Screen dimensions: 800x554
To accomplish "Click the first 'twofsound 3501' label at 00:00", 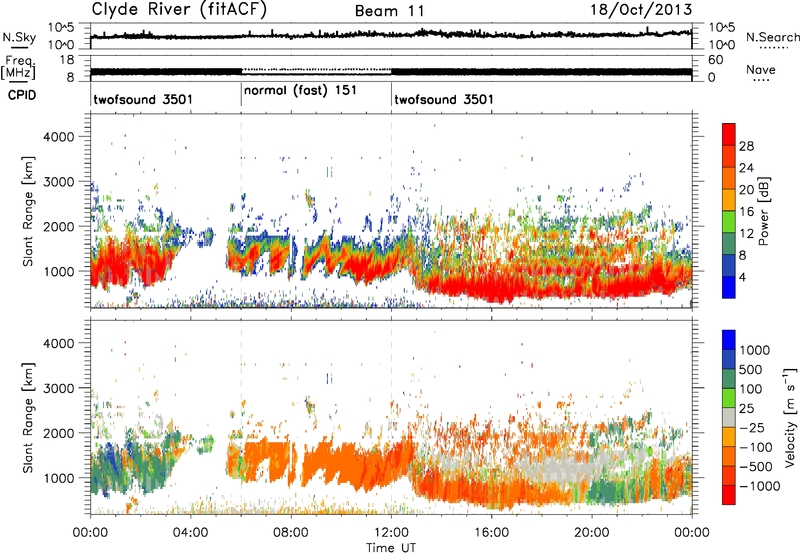I will tap(143, 99).
